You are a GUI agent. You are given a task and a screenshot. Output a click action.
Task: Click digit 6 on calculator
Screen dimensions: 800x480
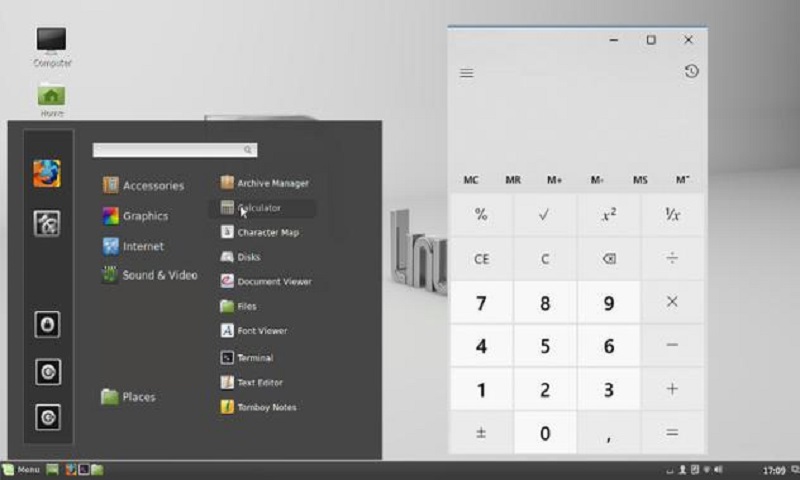tap(609, 345)
